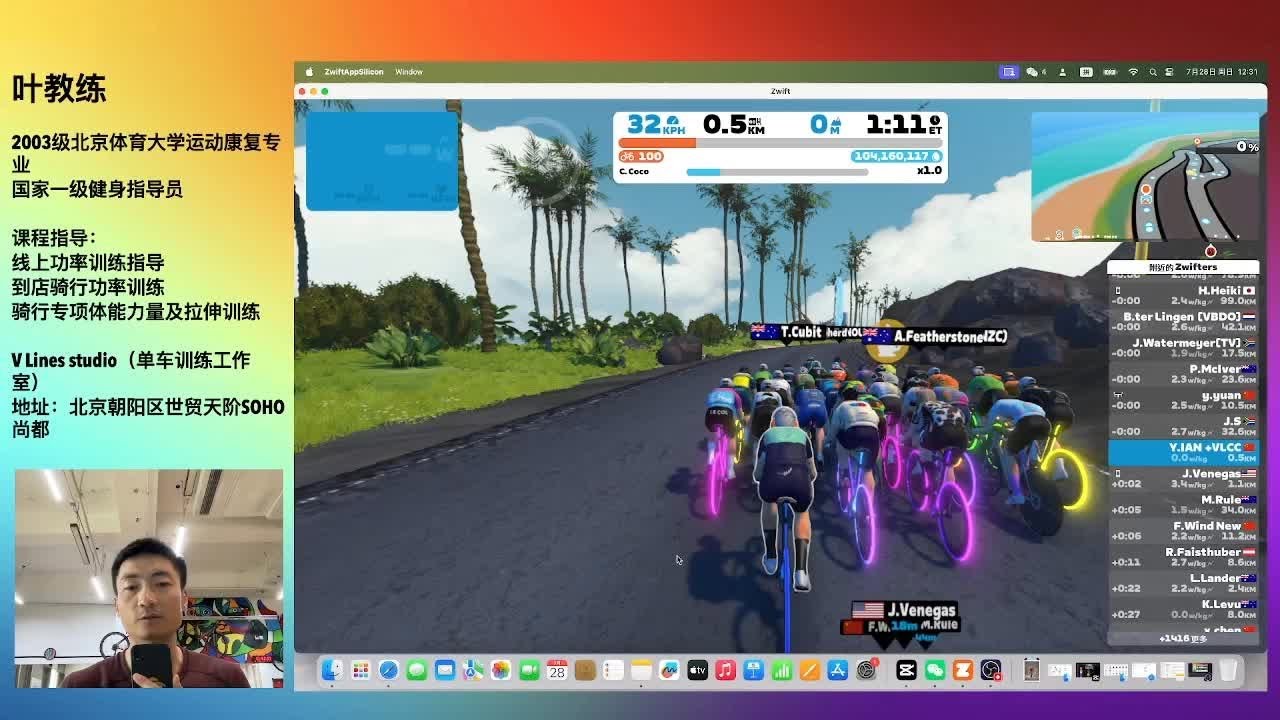Click the blue overlay panel top-left
This screenshot has height=720, width=1280.
pos(382,161)
